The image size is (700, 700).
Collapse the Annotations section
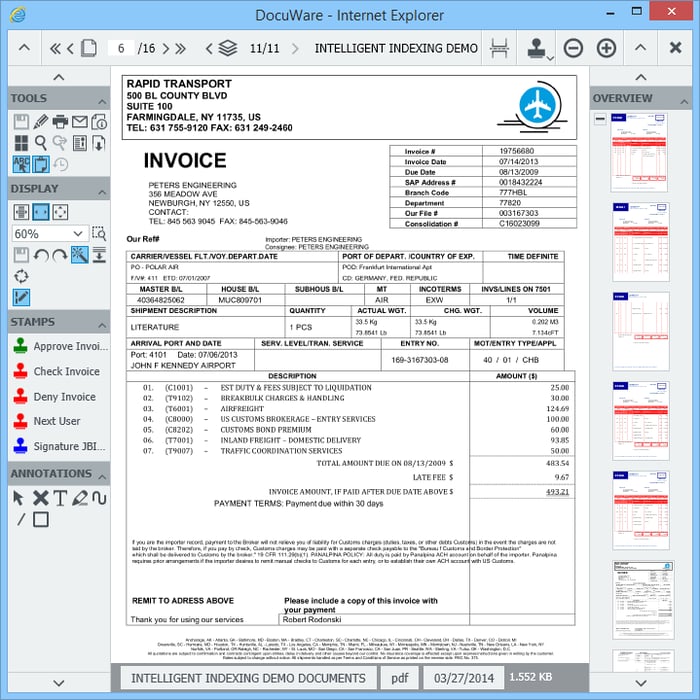tap(100, 473)
